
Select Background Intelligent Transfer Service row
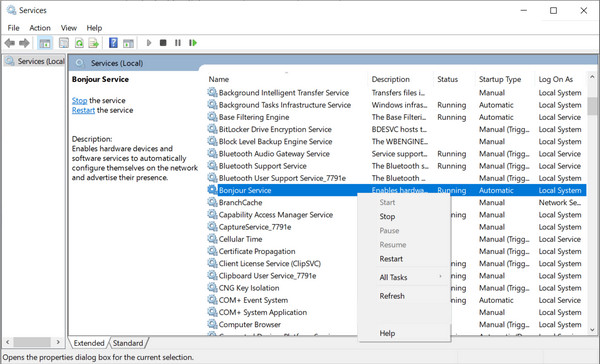point(396,93)
